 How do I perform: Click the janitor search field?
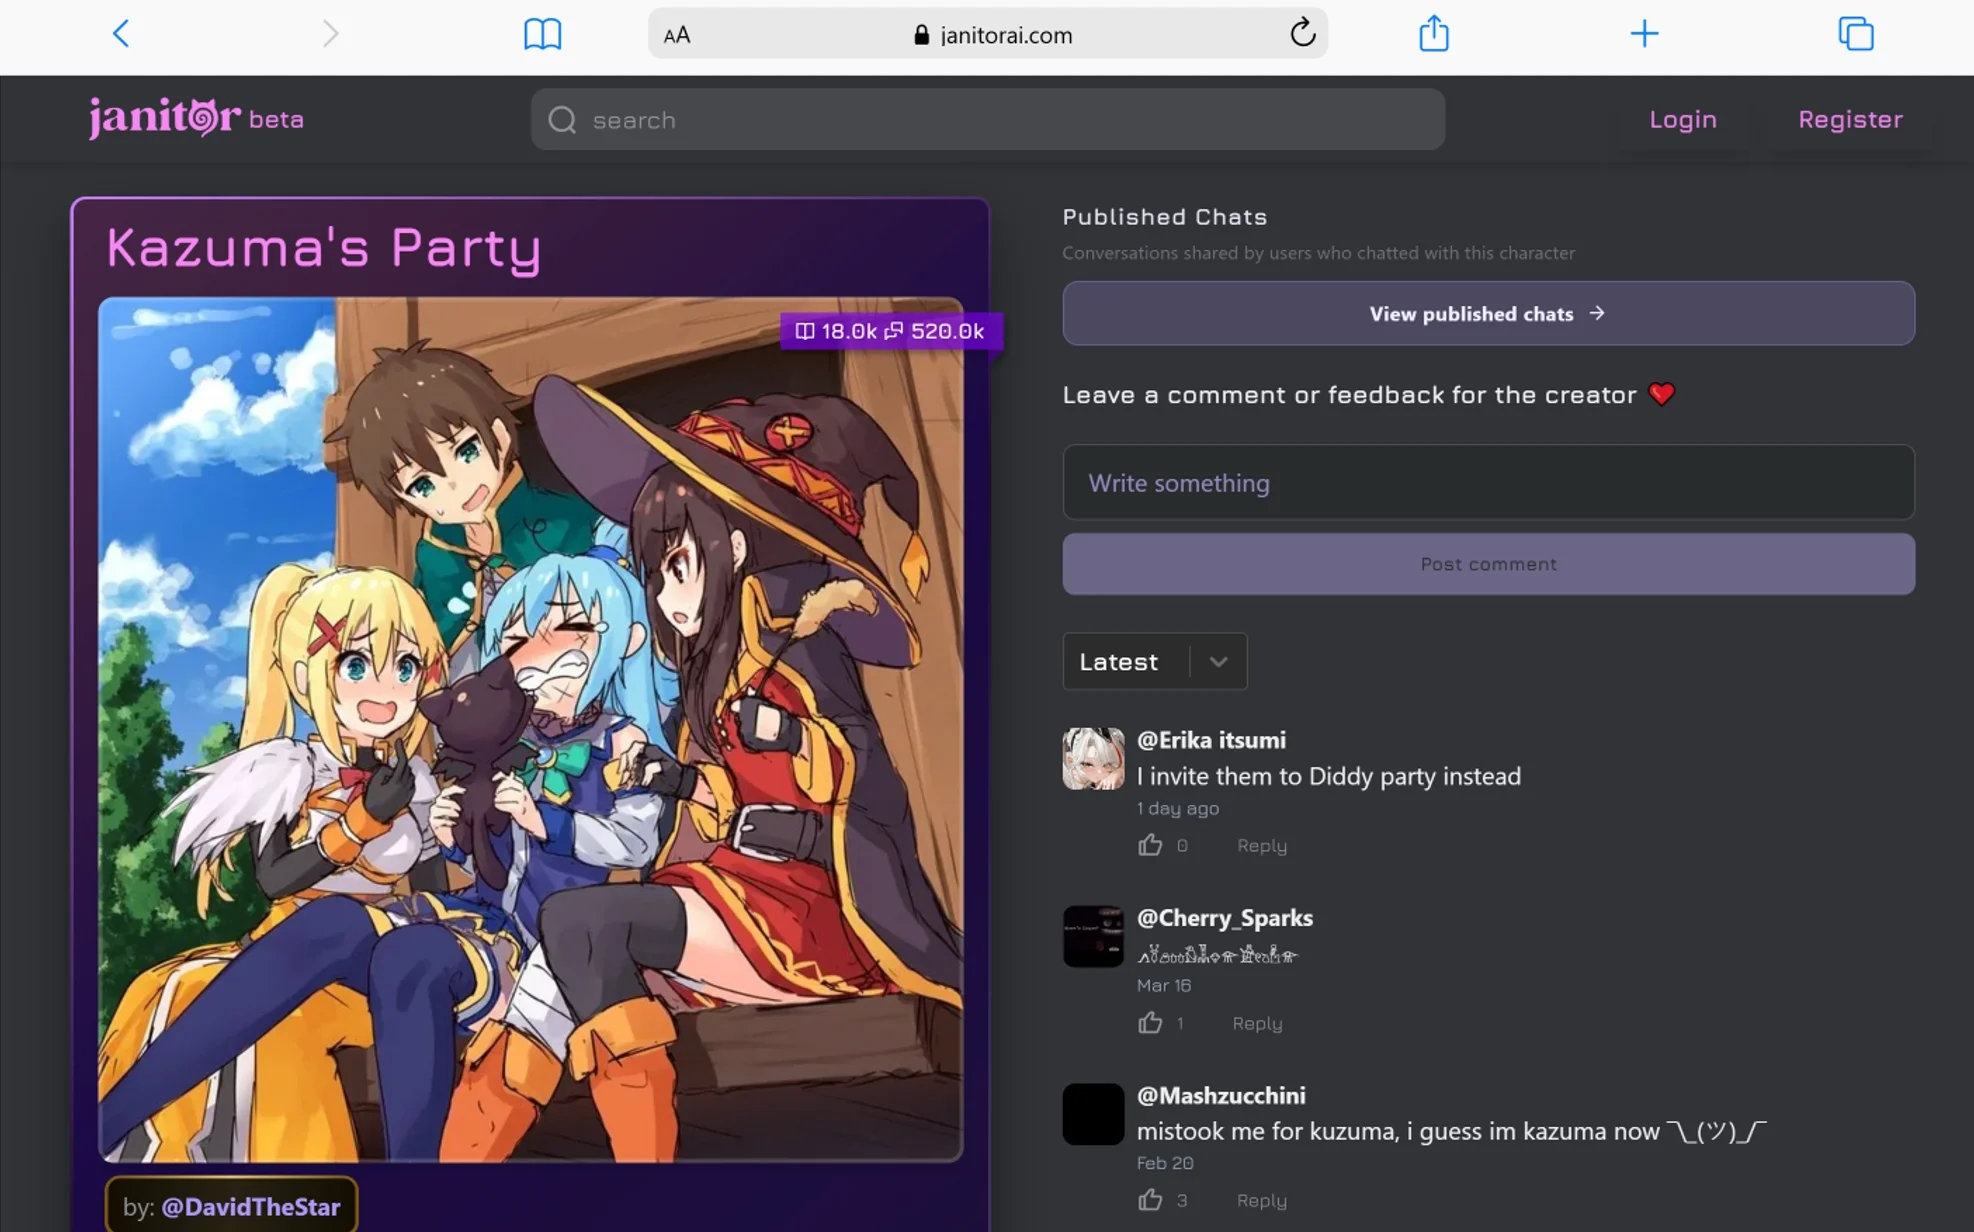pyautogui.click(x=987, y=120)
